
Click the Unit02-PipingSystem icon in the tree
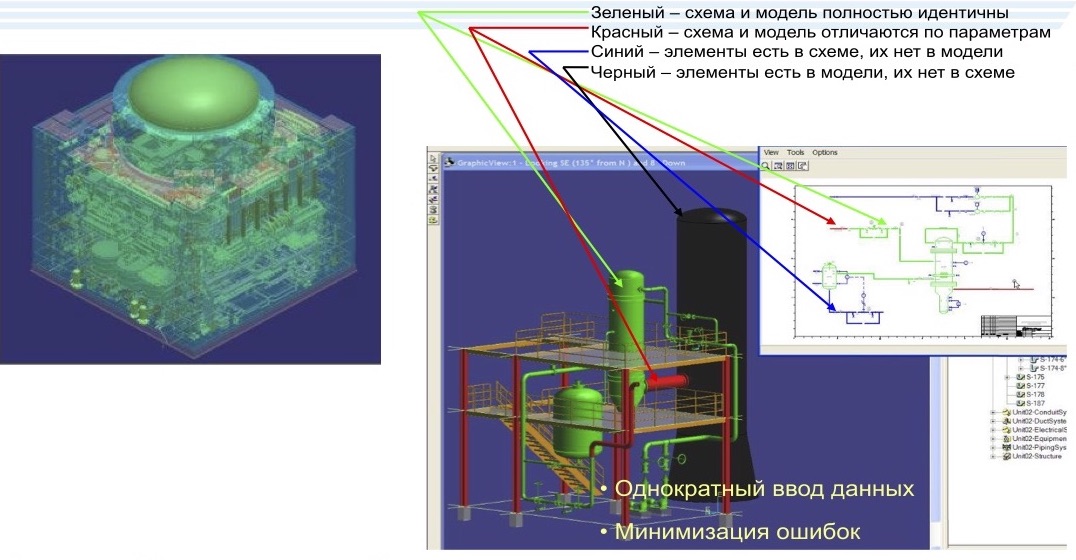(1007, 447)
